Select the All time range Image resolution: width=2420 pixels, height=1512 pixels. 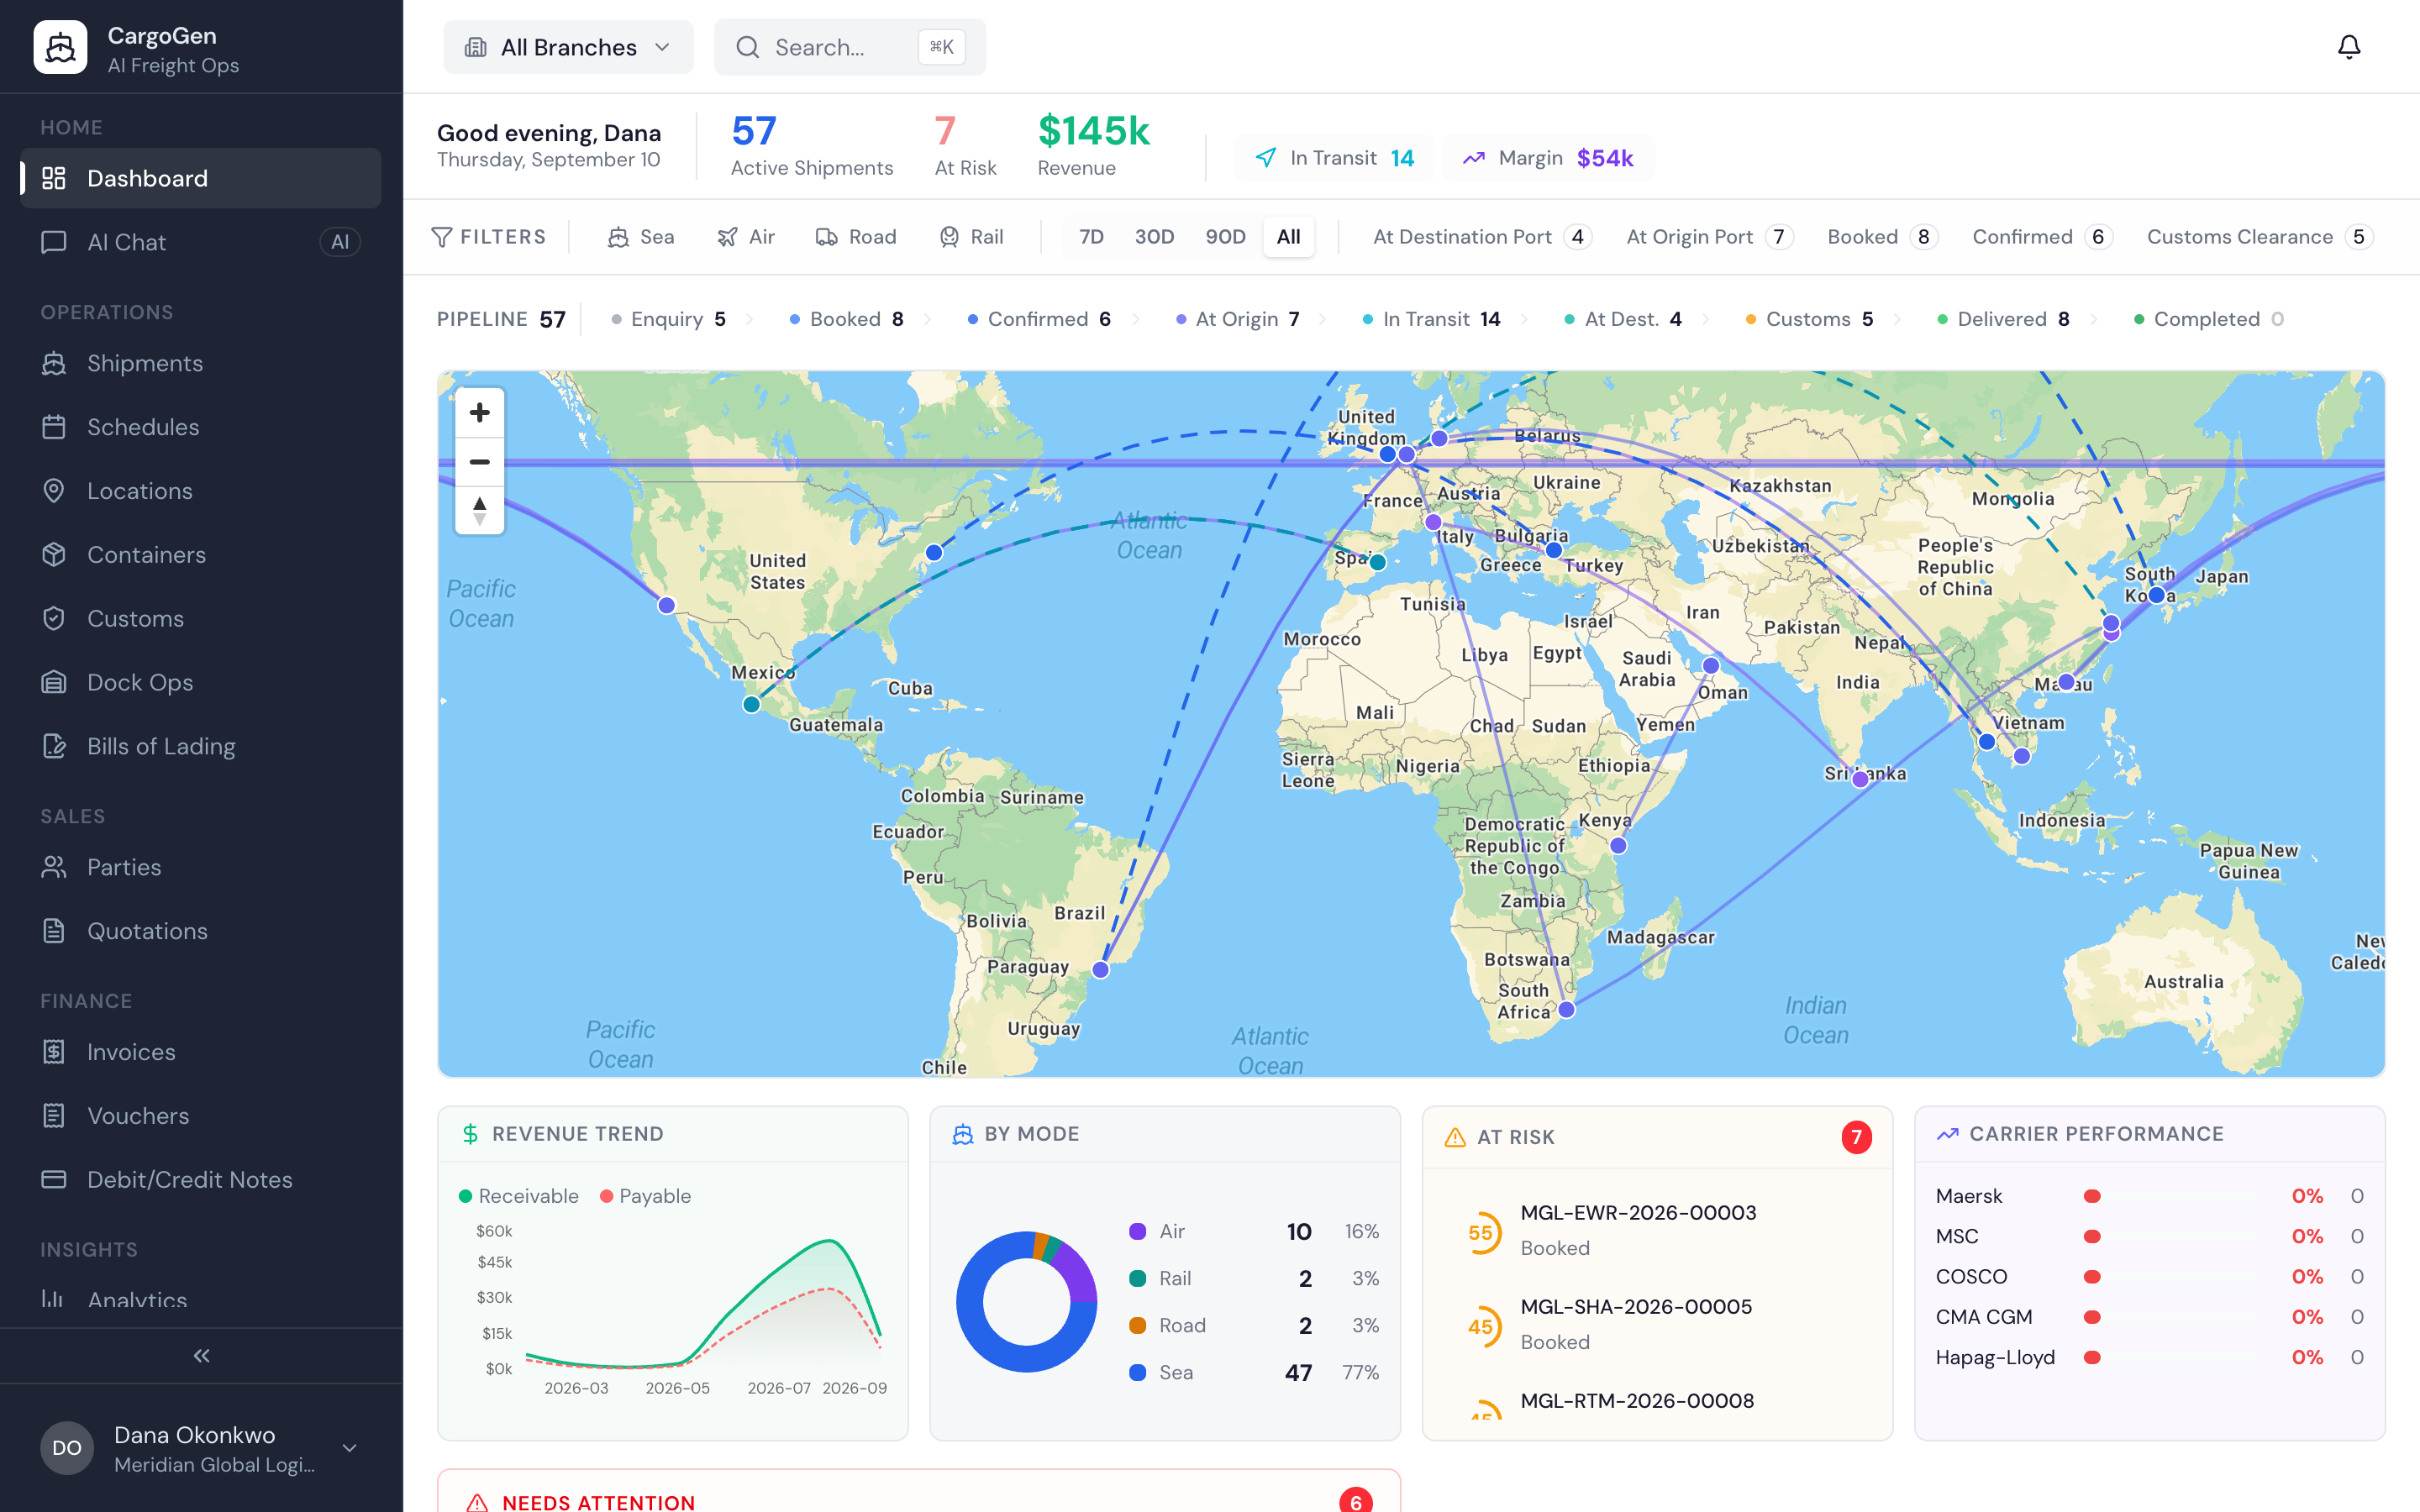[1288, 237]
